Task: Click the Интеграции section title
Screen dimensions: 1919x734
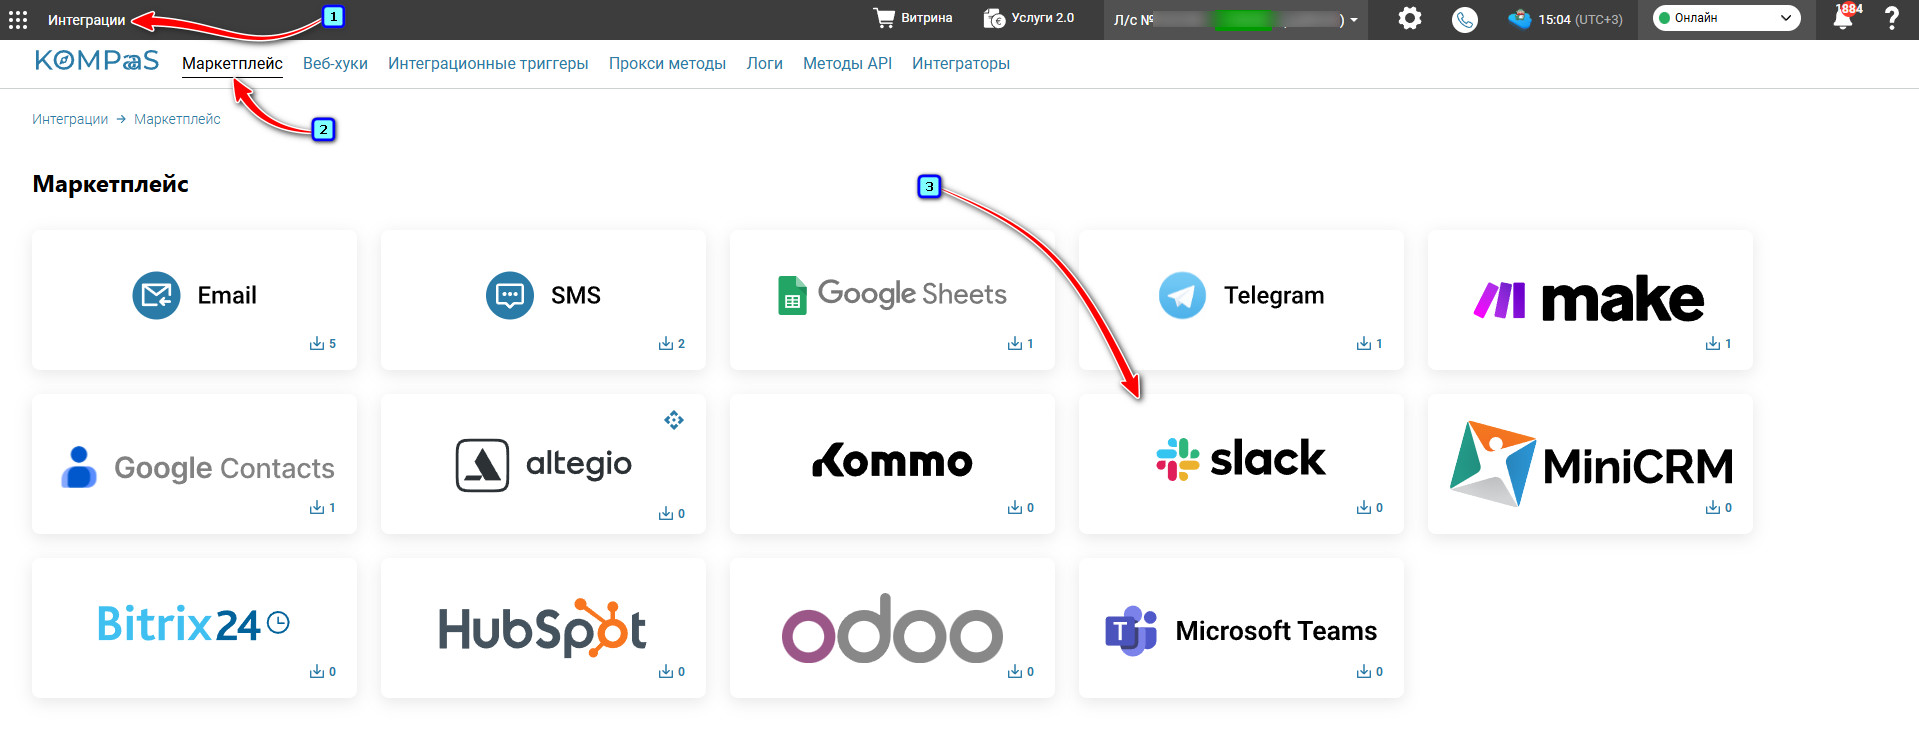Action: click(87, 20)
